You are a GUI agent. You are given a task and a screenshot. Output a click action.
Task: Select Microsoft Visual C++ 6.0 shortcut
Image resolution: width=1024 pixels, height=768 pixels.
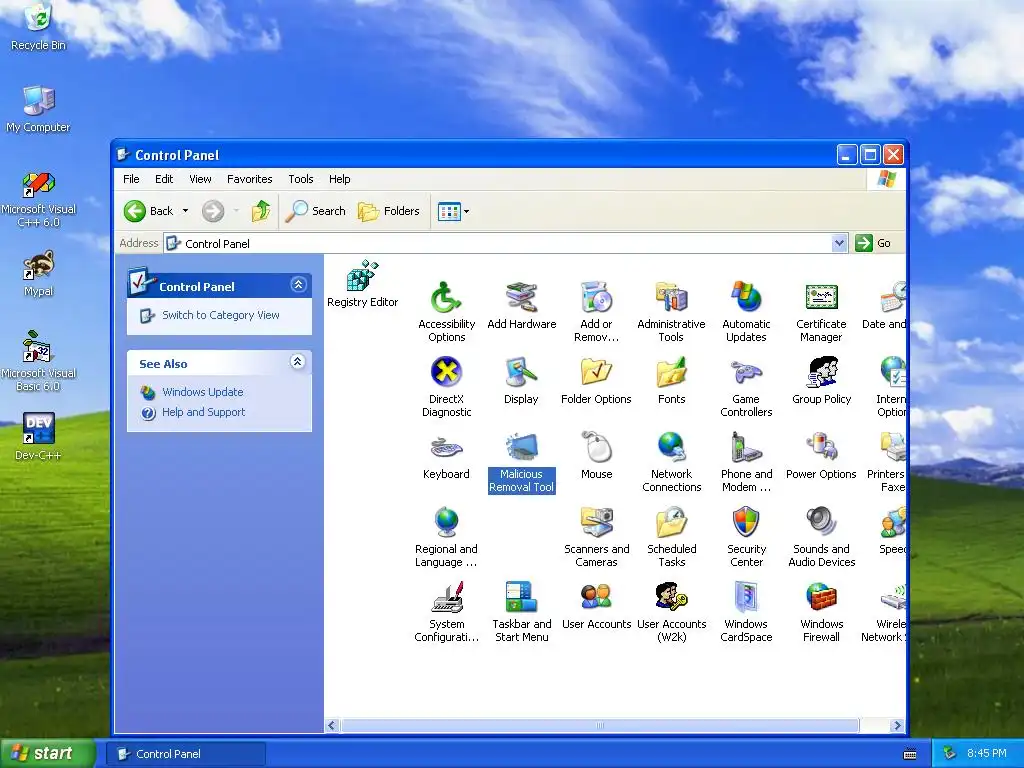39,199
